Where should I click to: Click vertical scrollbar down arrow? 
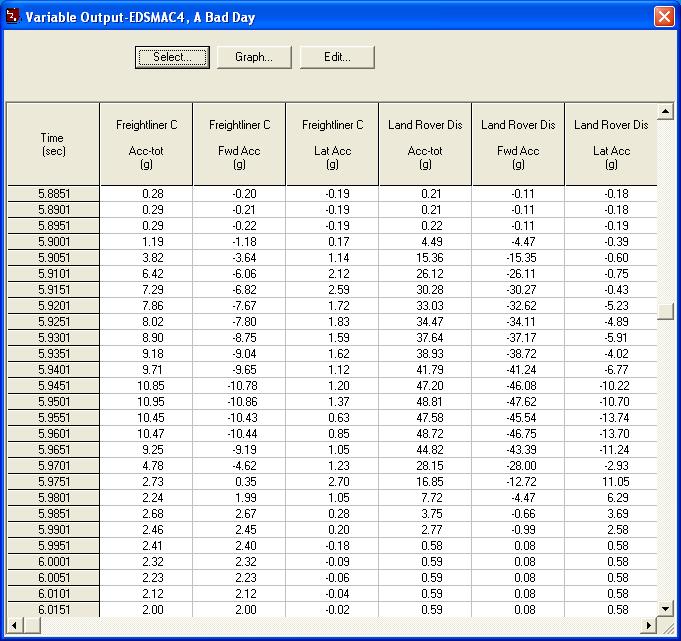[665, 609]
